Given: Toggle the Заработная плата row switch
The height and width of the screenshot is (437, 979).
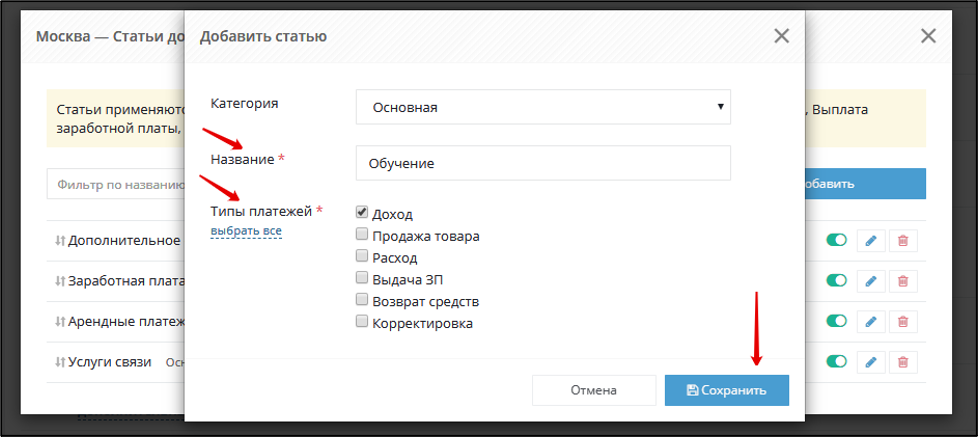Looking at the screenshot, I should click(x=837, y=280).
